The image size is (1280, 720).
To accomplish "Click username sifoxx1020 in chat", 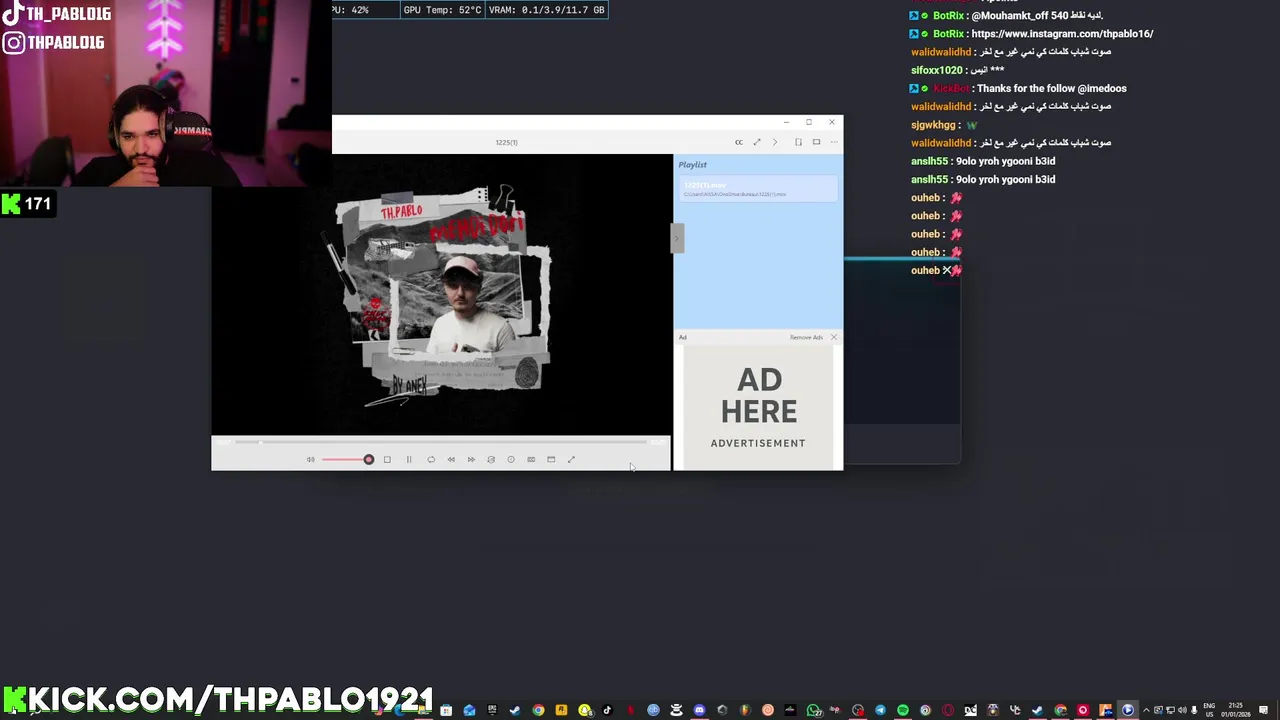I will (x=937, y=70).
